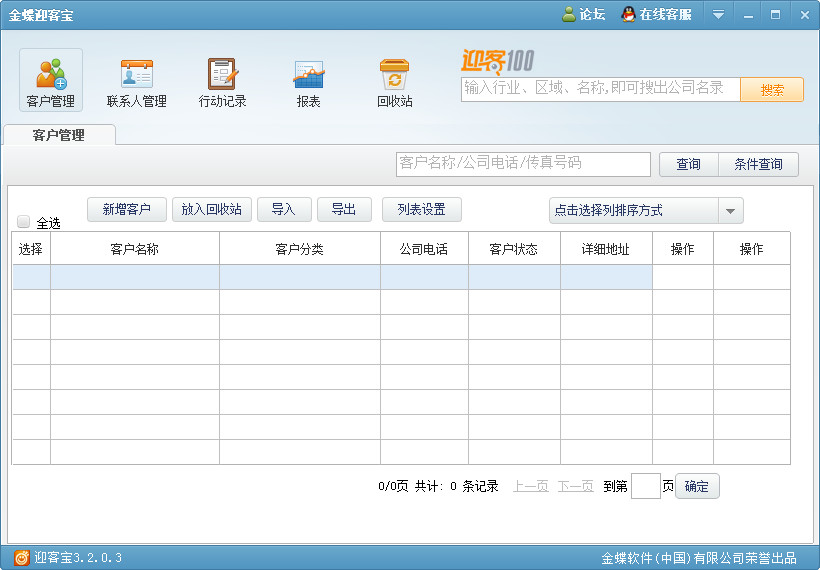Open the 客户管理 customer management icon

coord(51,80)
